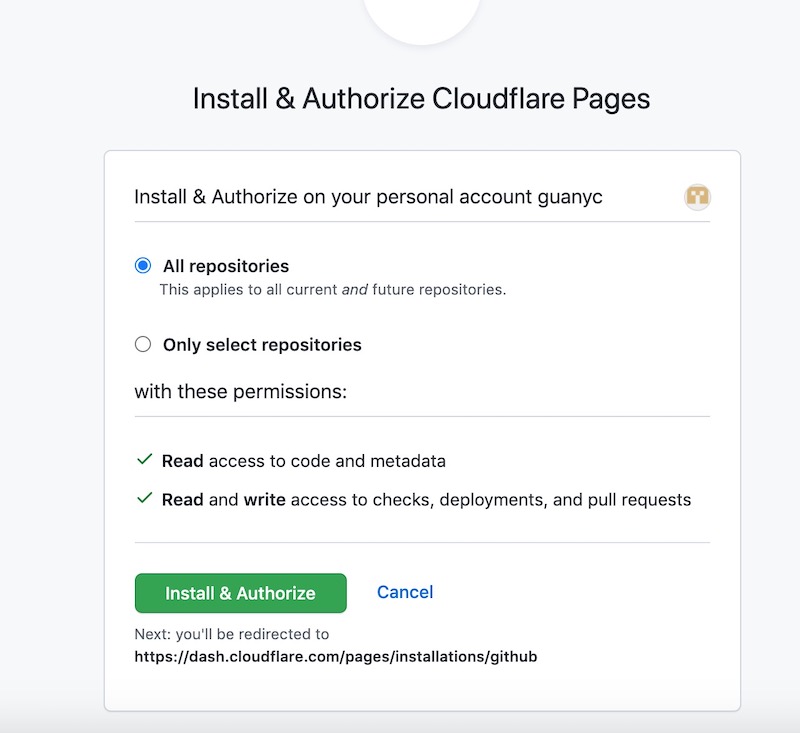Image resolution: width=800 pixels, height=733 pixels.
Task: Click the 'with these permissions:' heading
Action: tap(240, 391)
